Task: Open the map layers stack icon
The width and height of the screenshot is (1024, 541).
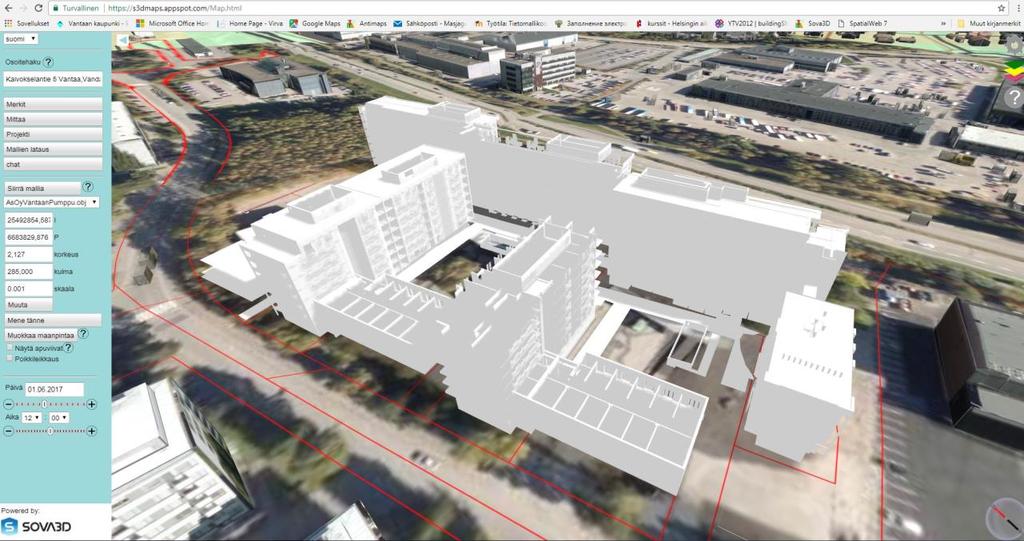Action: 1013,69
